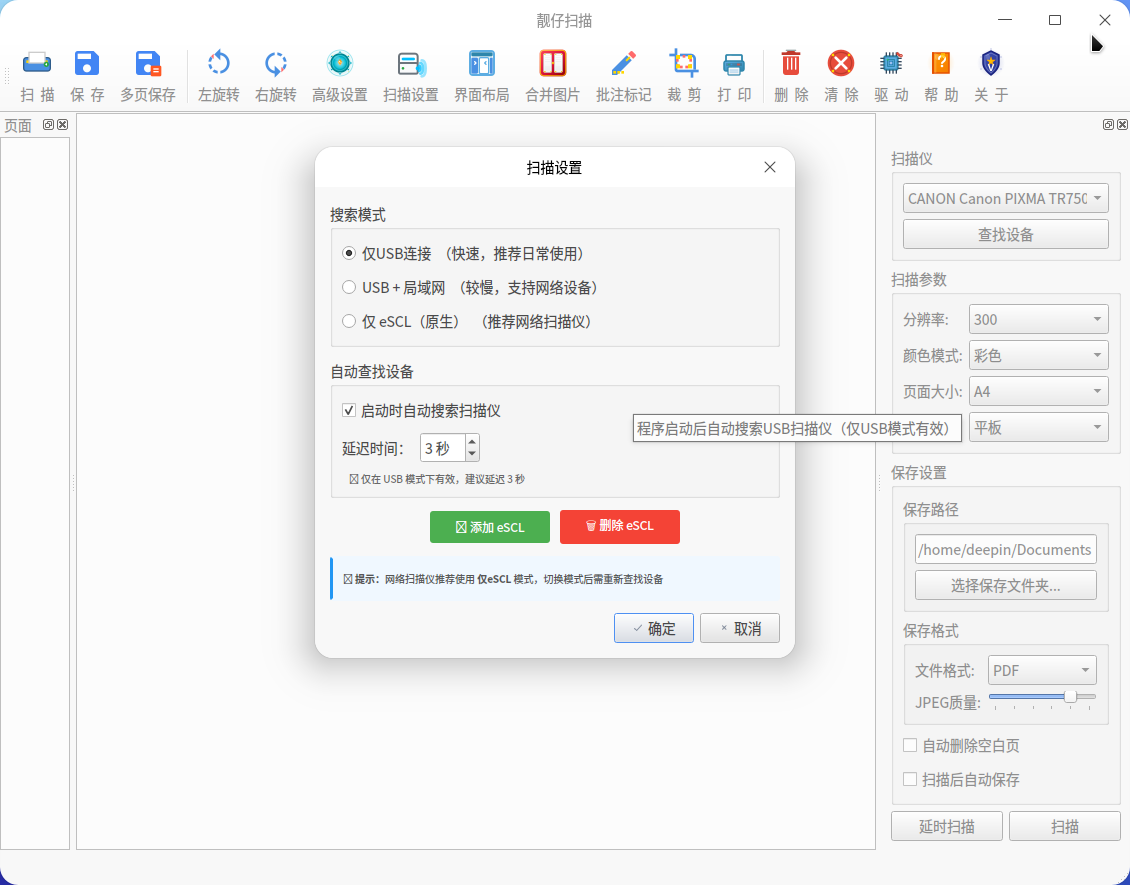Viewport: 1130px width, 885px height.
Task: Click 取消 to cancel dialog
Action: (x=740, y=628)
